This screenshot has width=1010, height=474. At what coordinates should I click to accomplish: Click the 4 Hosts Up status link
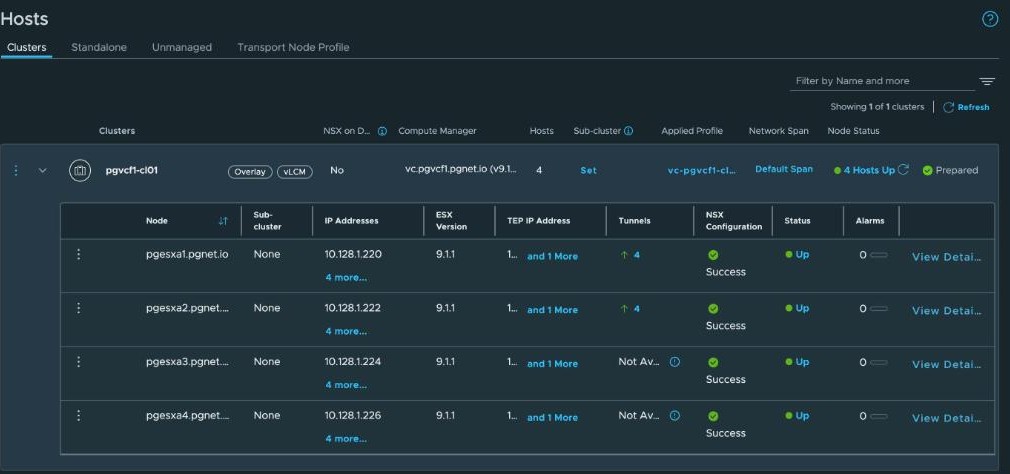[x=869, y=171]
